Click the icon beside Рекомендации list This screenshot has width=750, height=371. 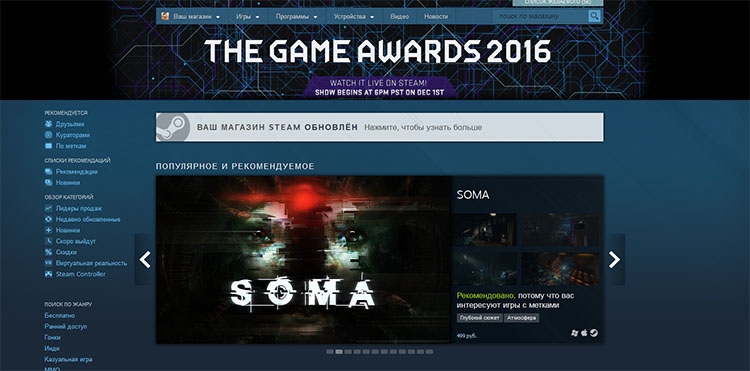click(48, 172)
